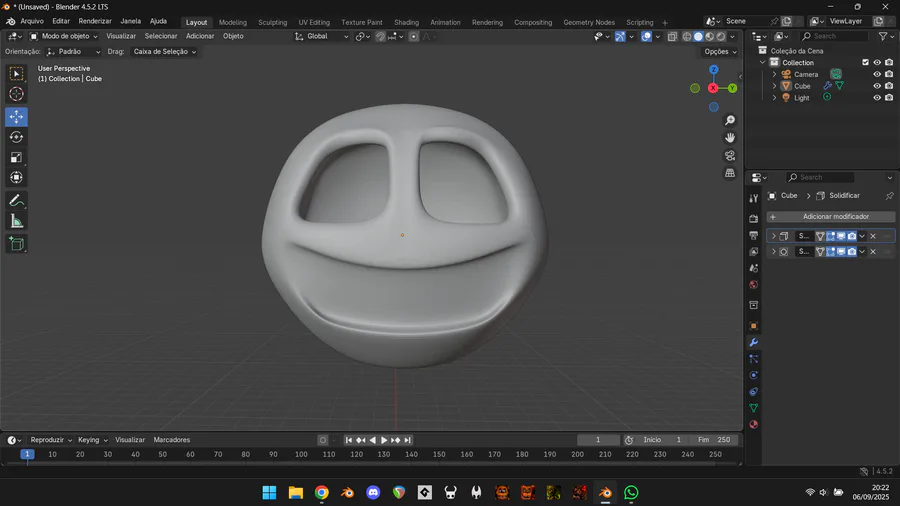Collapse the Collection in outliner

tap(763, 63)
